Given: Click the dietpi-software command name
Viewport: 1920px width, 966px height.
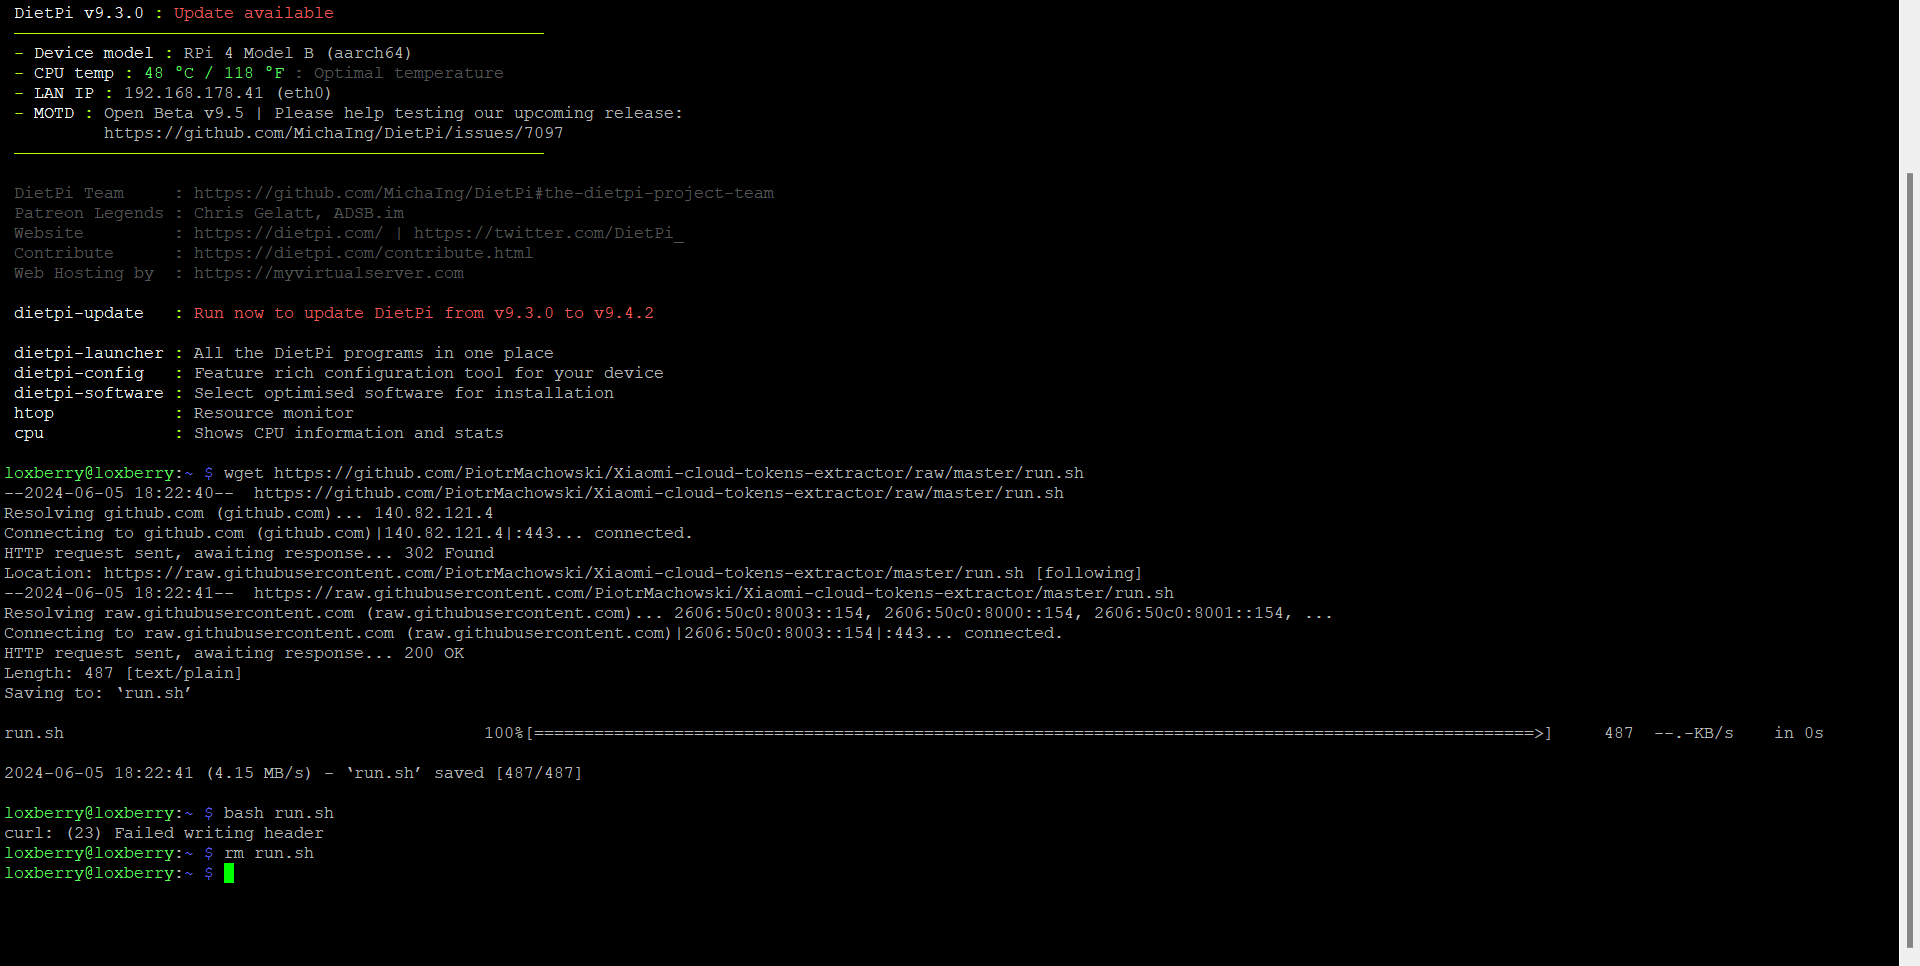Looking at the screenshot, I should [88, 393].
